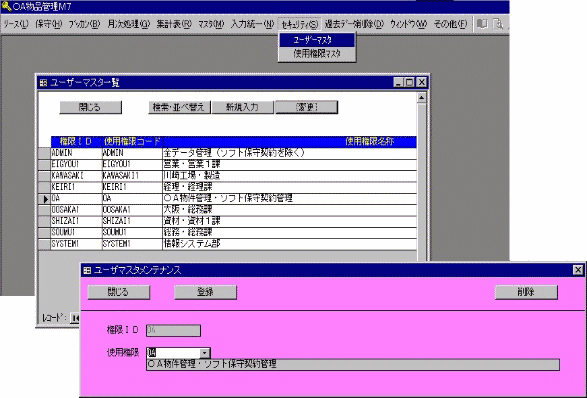Click the 使用権限コード column header

(132, 142)
